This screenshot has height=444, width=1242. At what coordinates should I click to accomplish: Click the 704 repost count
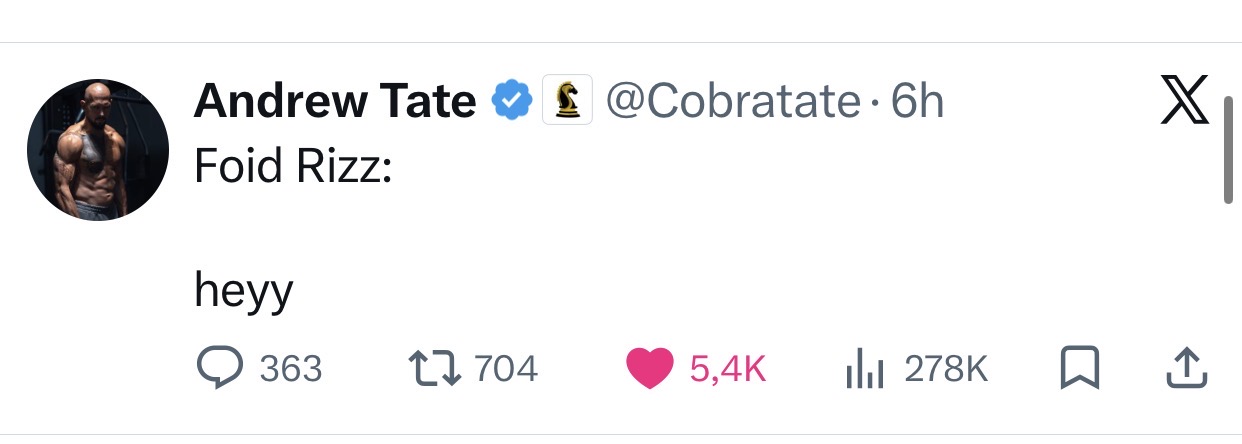[x=506, y=370]
